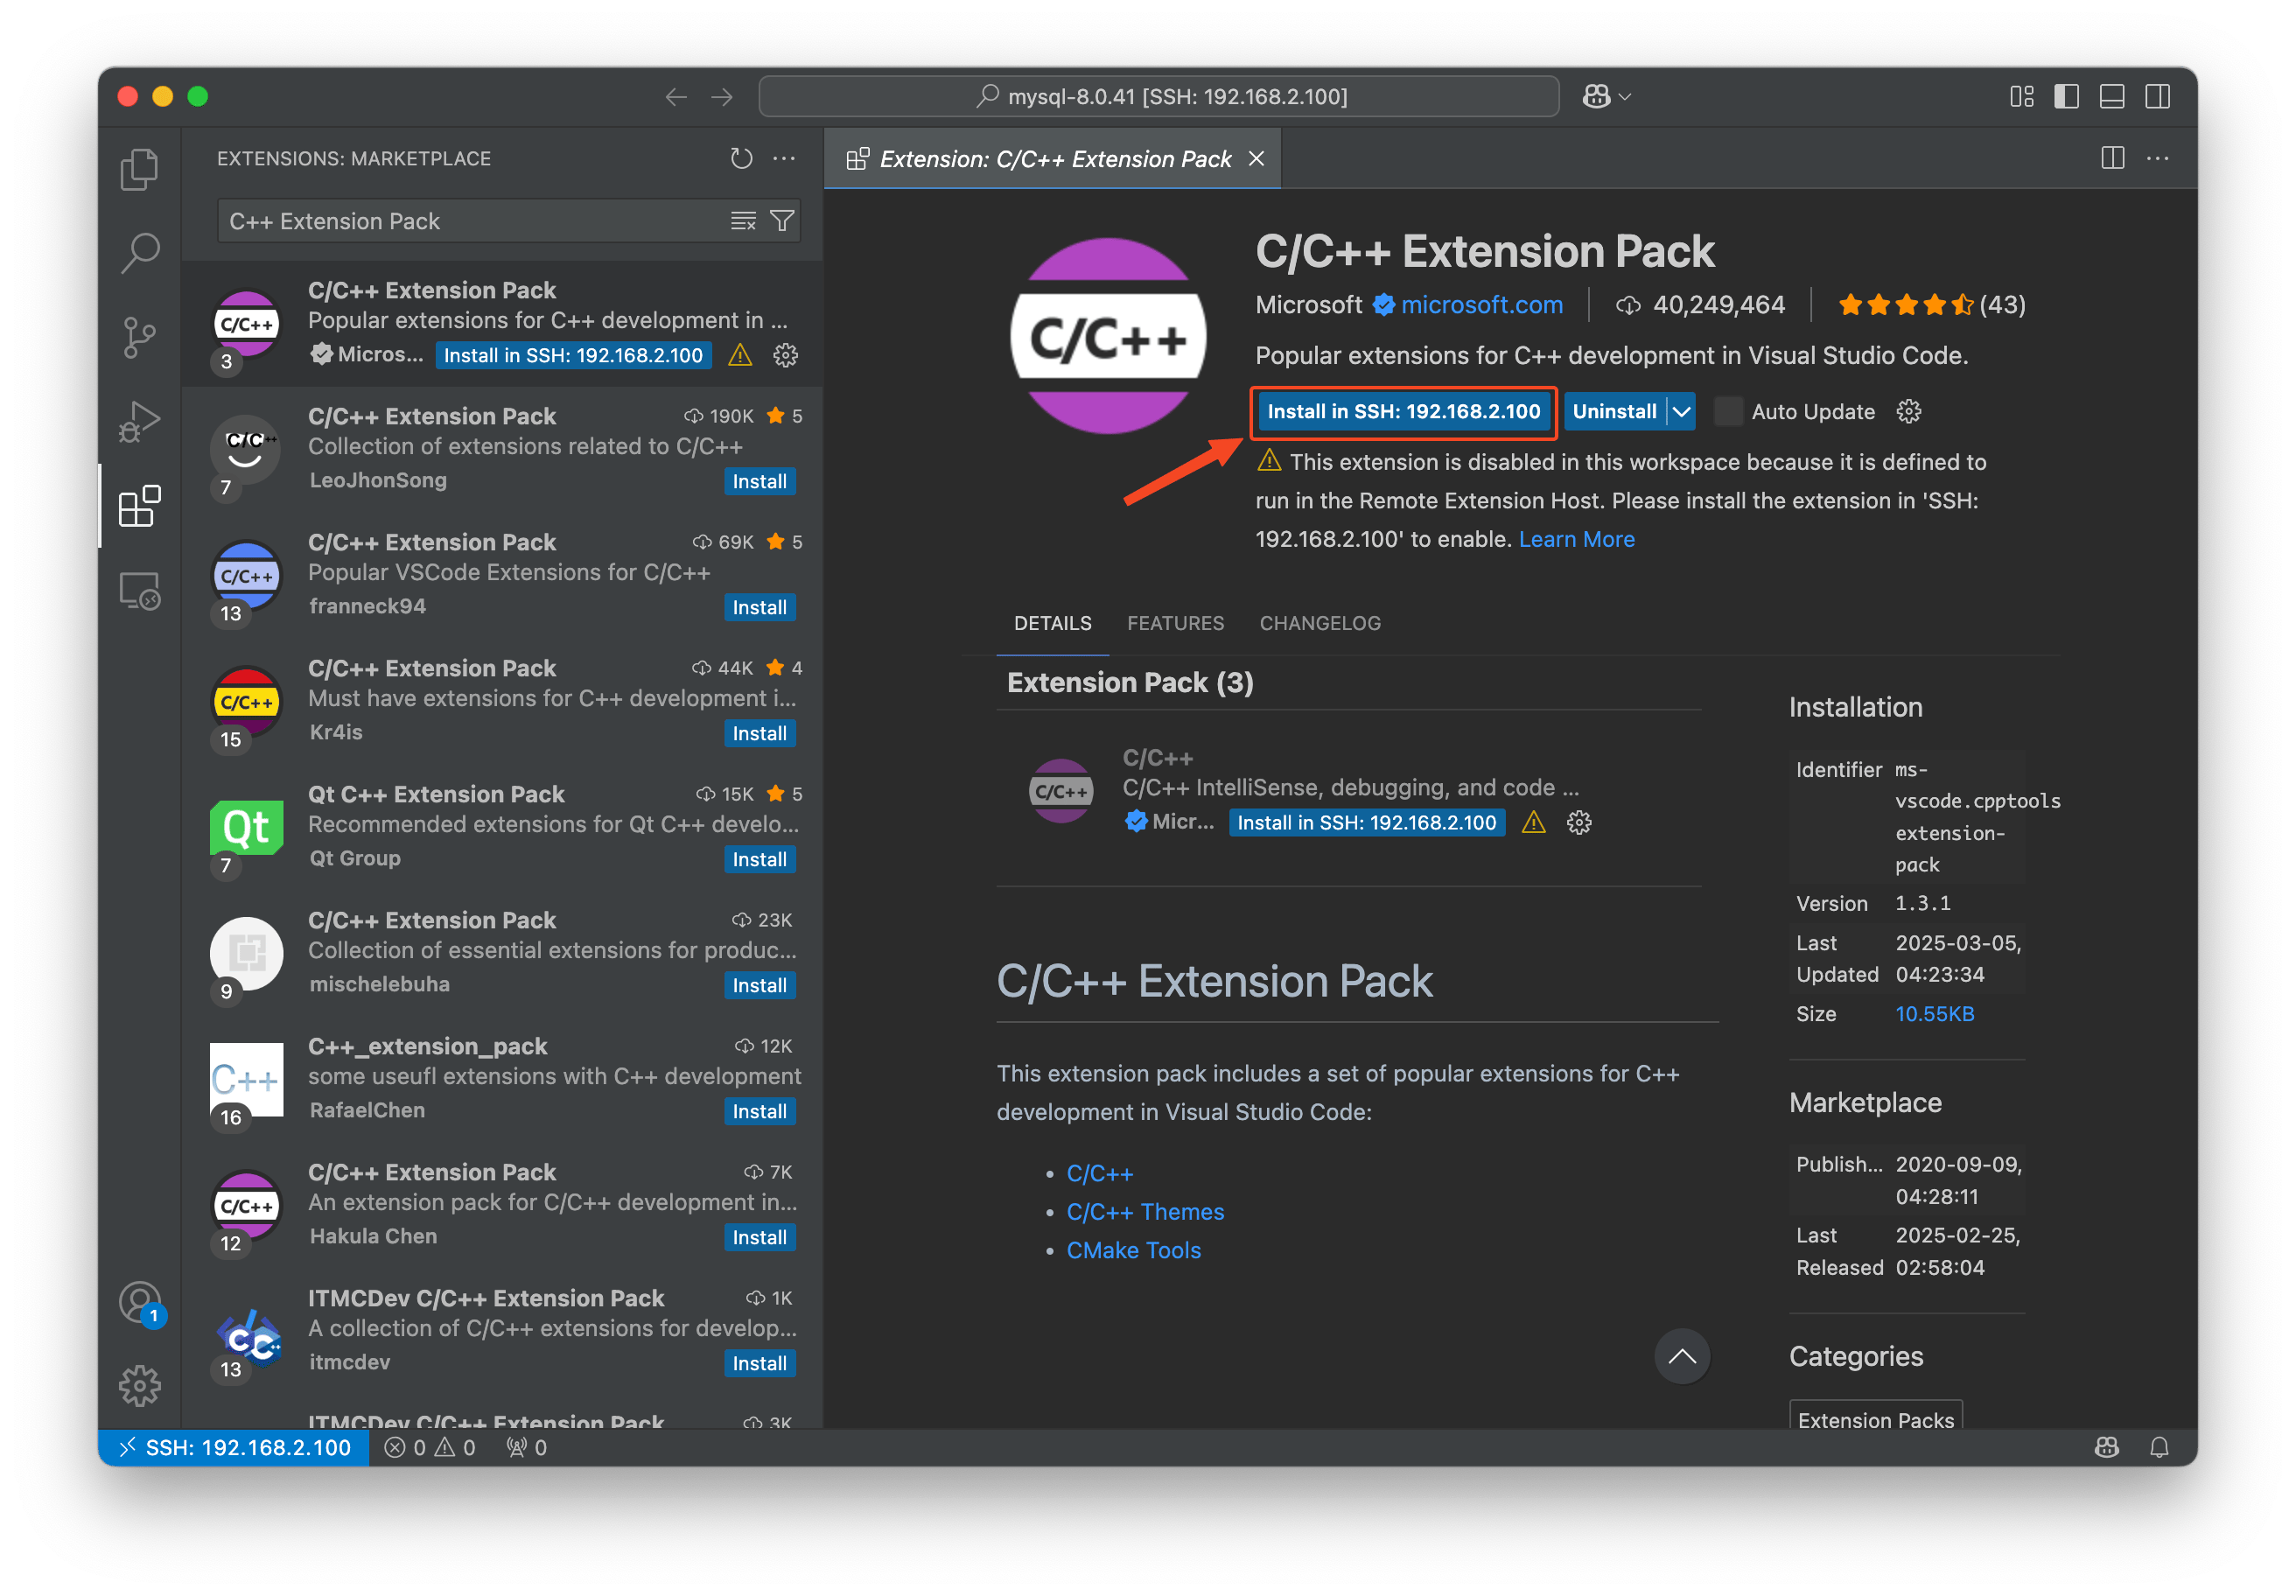
Task: Open the manage gear beside Auto Update
Action: pyautogui.click(x=1908, y=411)
